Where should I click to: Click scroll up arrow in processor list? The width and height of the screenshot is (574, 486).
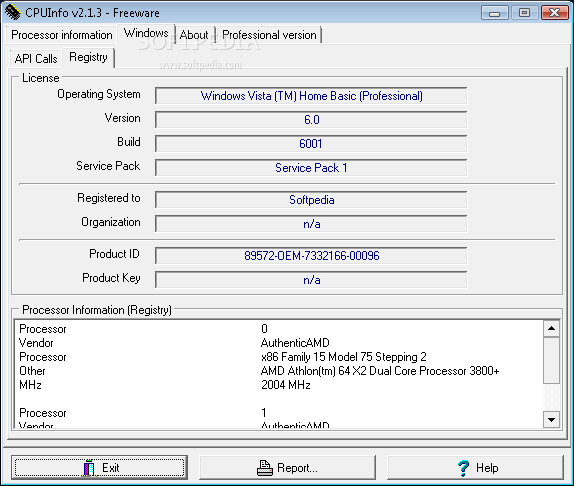(551, 329)
